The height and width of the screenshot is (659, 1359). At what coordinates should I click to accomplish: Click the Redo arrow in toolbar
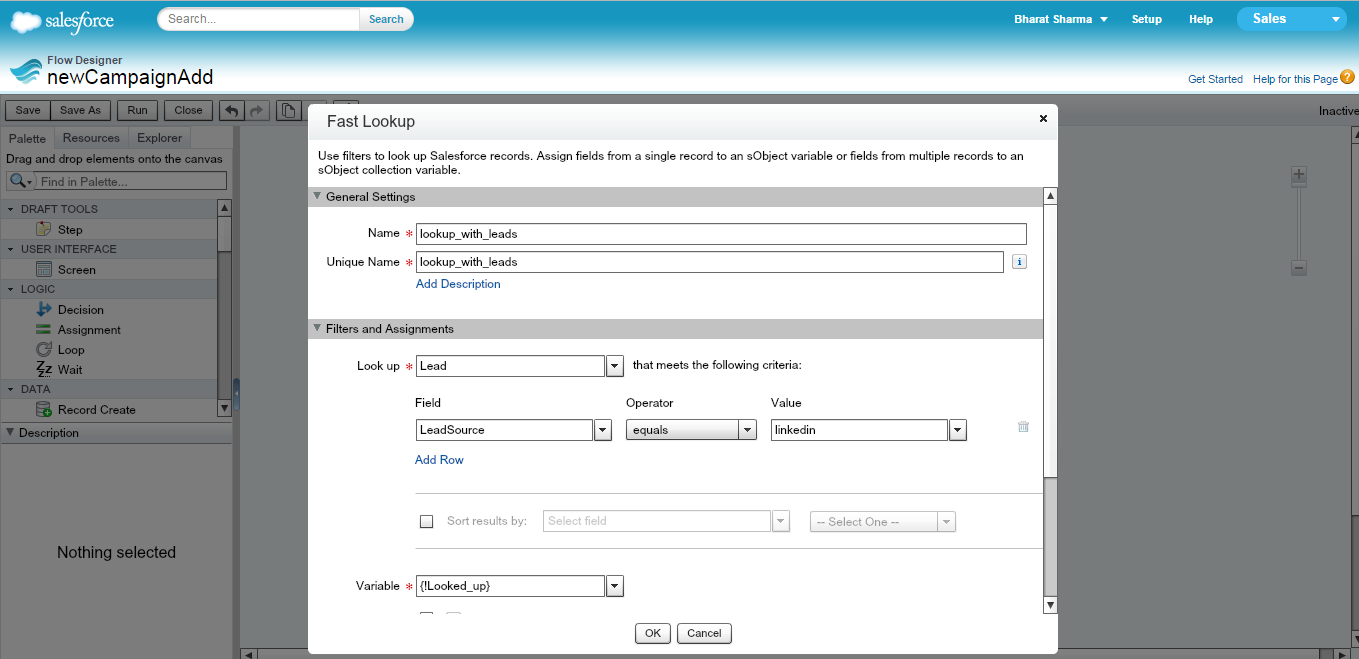click(x=257, y=110)
